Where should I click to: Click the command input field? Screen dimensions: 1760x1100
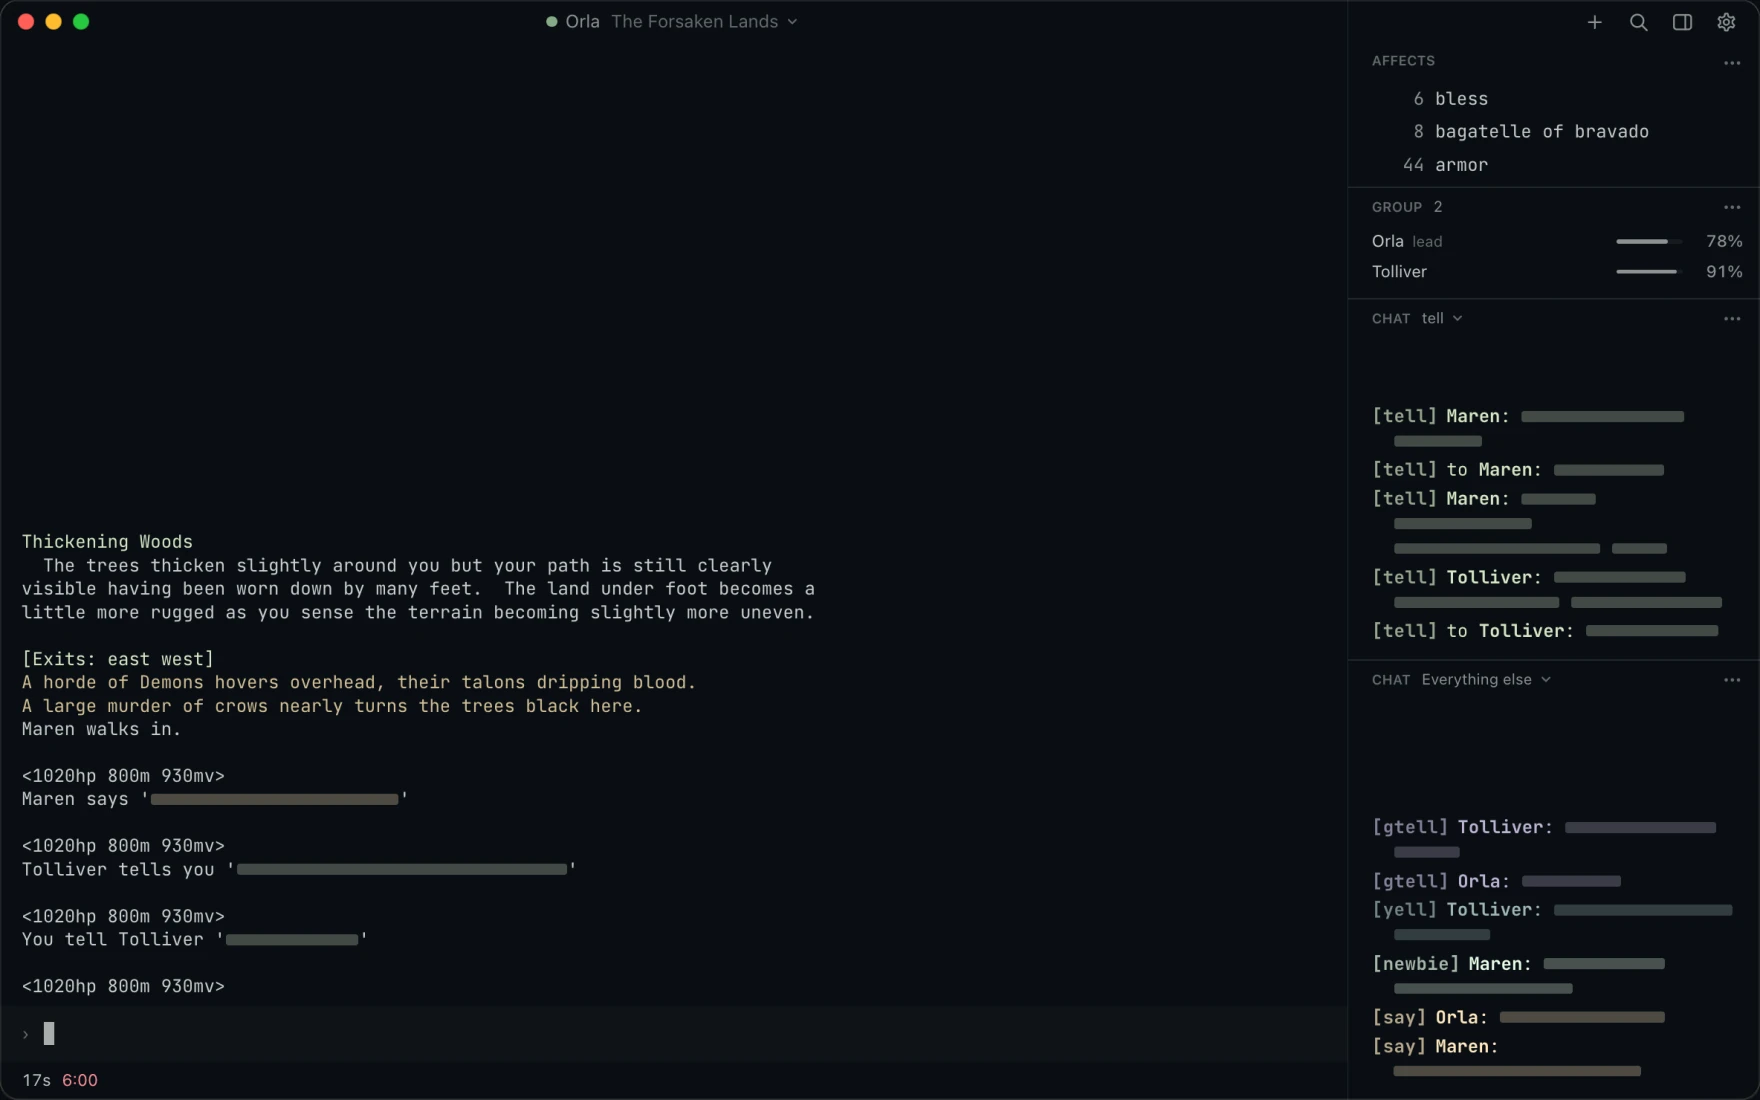[x=674, y=1034]
